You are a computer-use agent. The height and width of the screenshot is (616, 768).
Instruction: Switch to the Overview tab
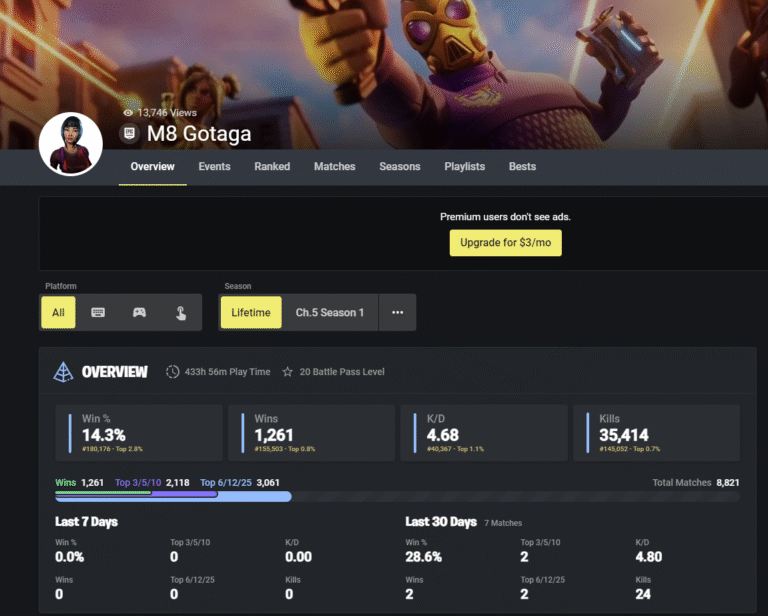pyautogui.click(x=152, y=166)
